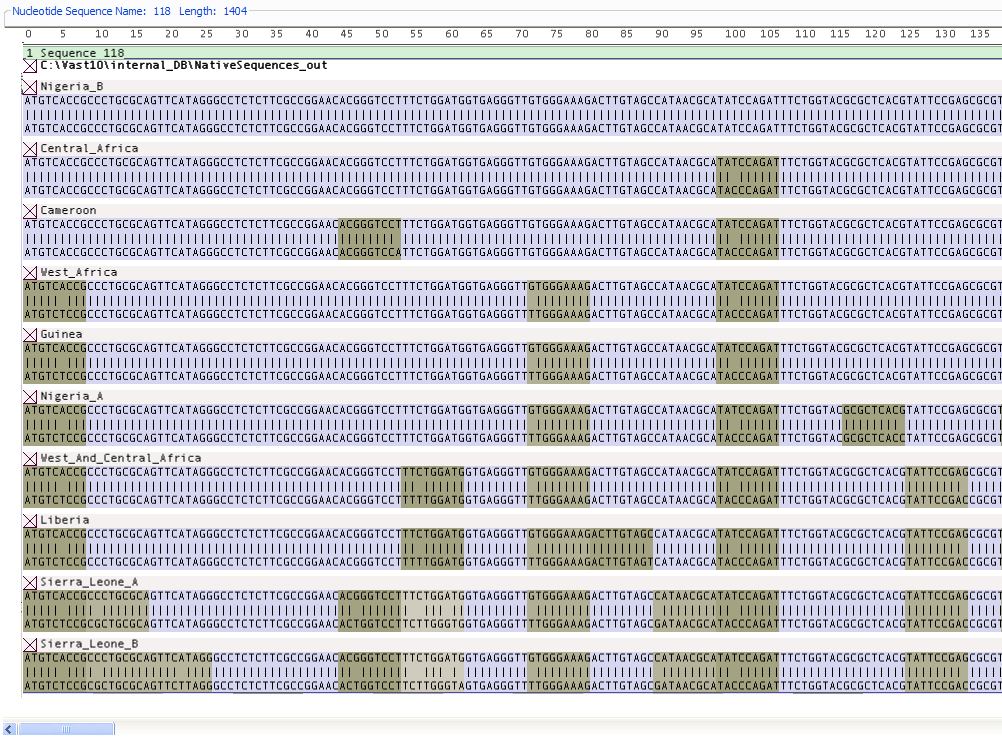This screenshot has height=738, width=1002.
Task: Toggle the Nigeria_A alignment checkbox
Action: pyautogui.click(x=30, y=397)
